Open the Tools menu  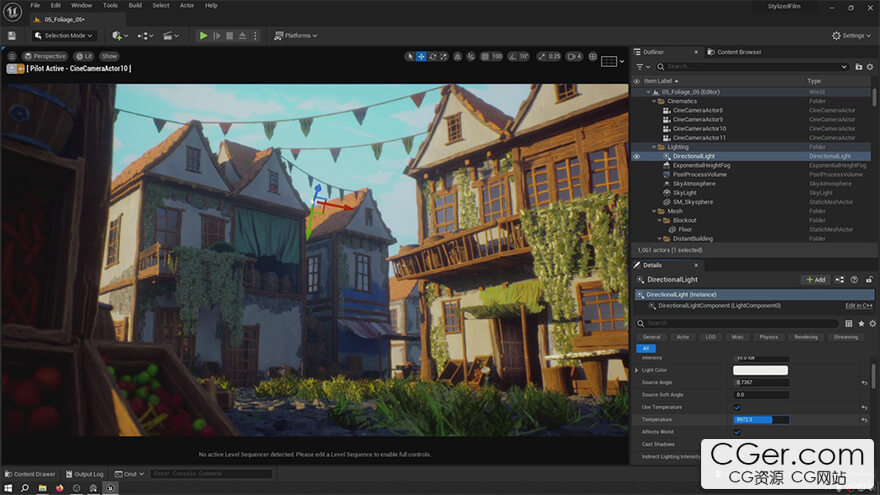[110, 6]
